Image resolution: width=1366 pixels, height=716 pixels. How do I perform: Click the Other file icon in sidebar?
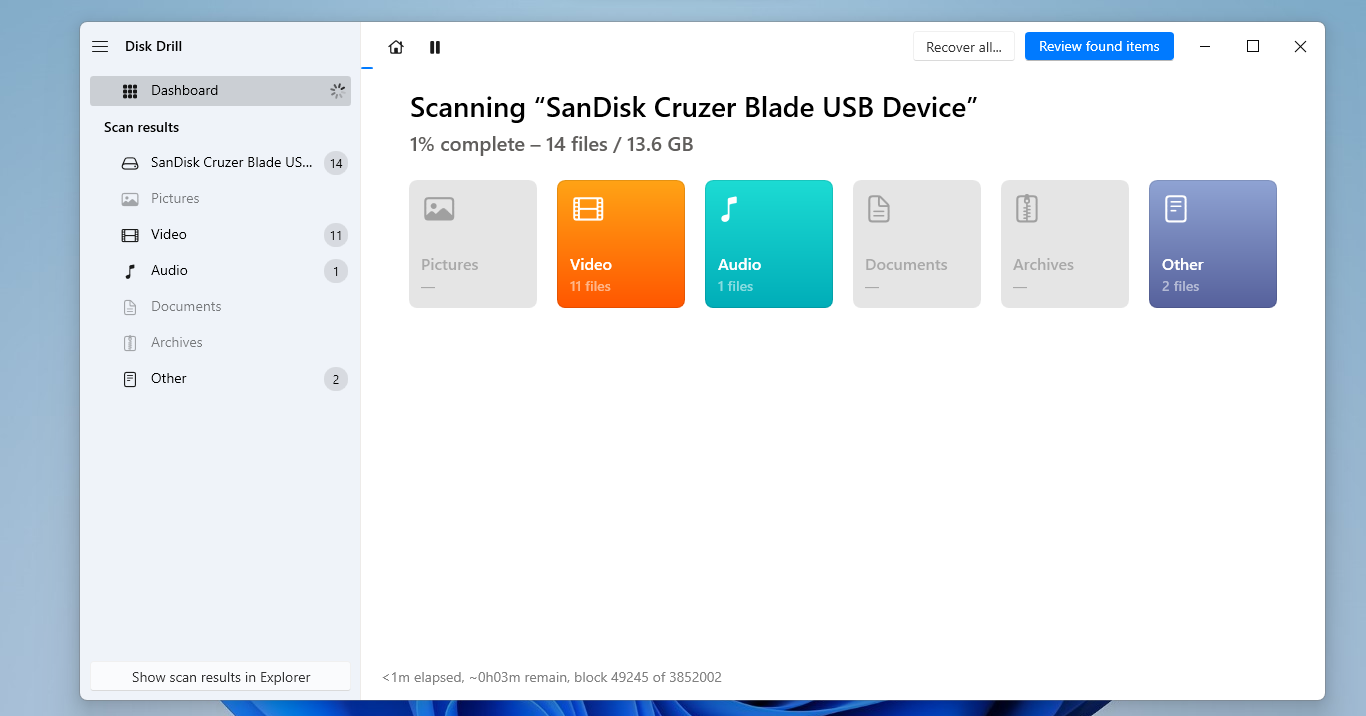pos(130,379)
